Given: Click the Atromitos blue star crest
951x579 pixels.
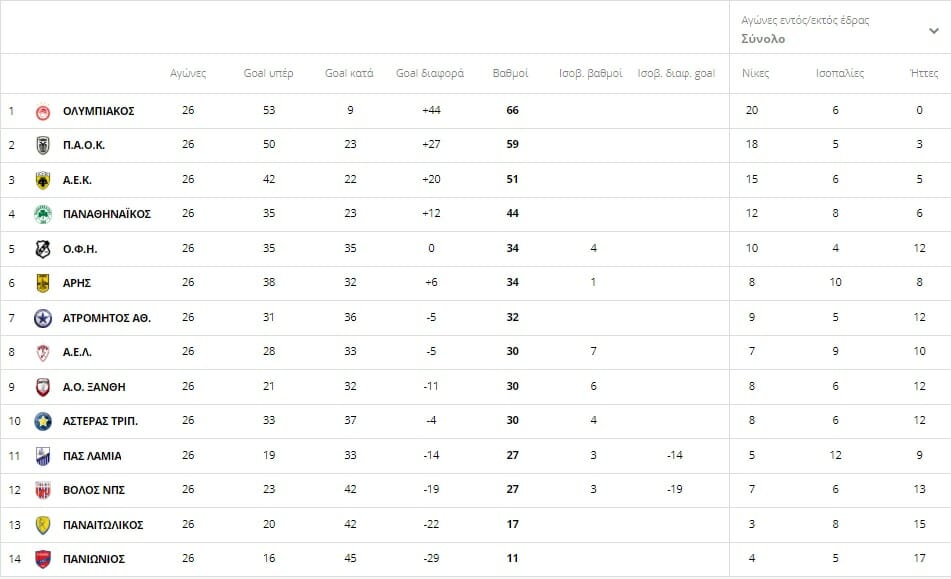Looking at the screenshot, I should (42, 318).
